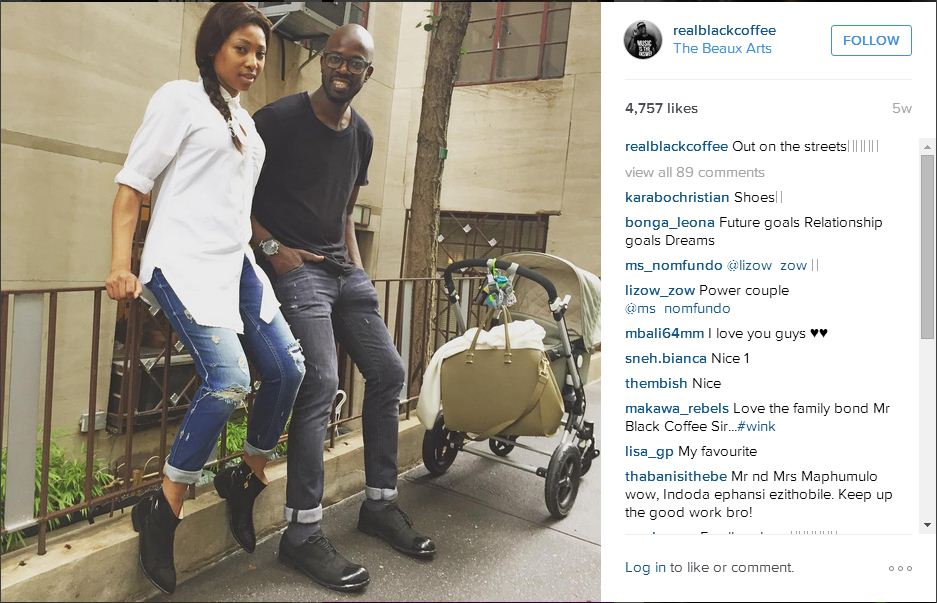
Task: Open thabanisithebe's profile
Action: (676, 476)
